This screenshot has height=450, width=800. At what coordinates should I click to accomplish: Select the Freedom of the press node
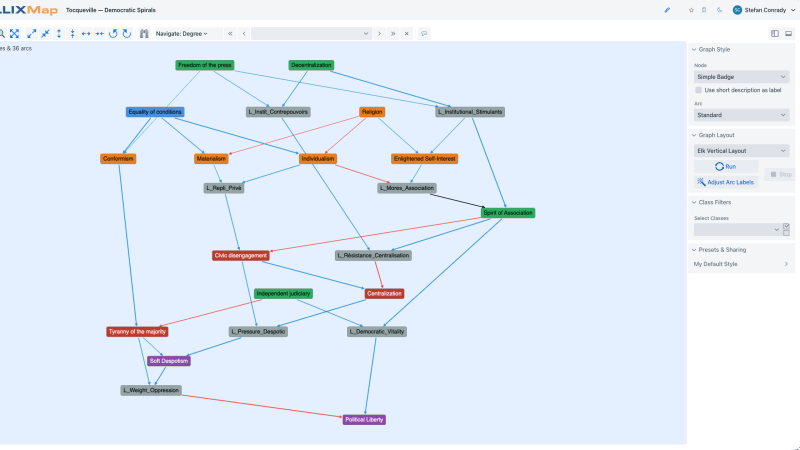point(205,65)
